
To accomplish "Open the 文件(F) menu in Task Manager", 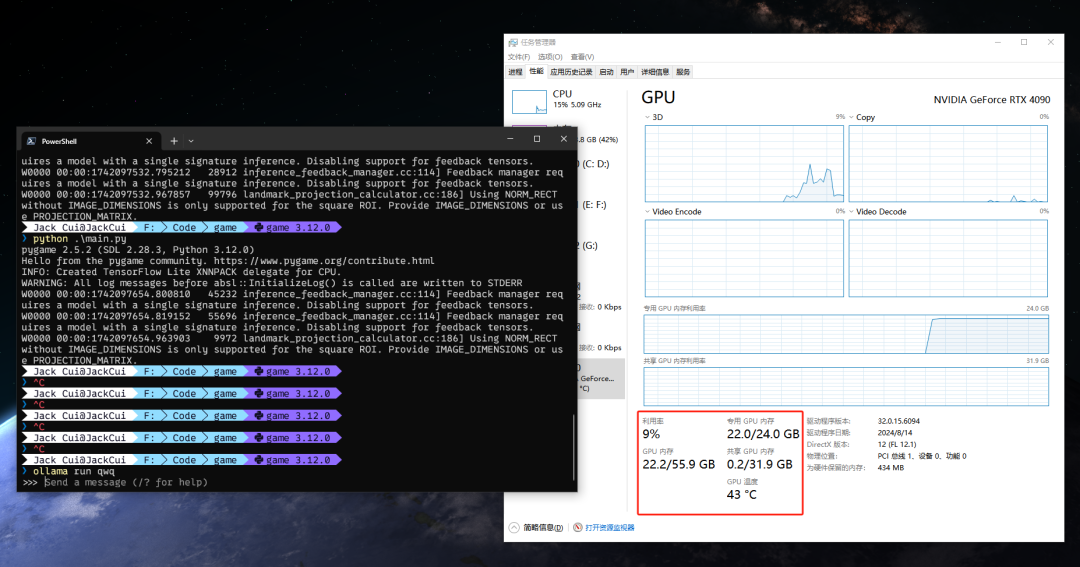I will [519, 57].
